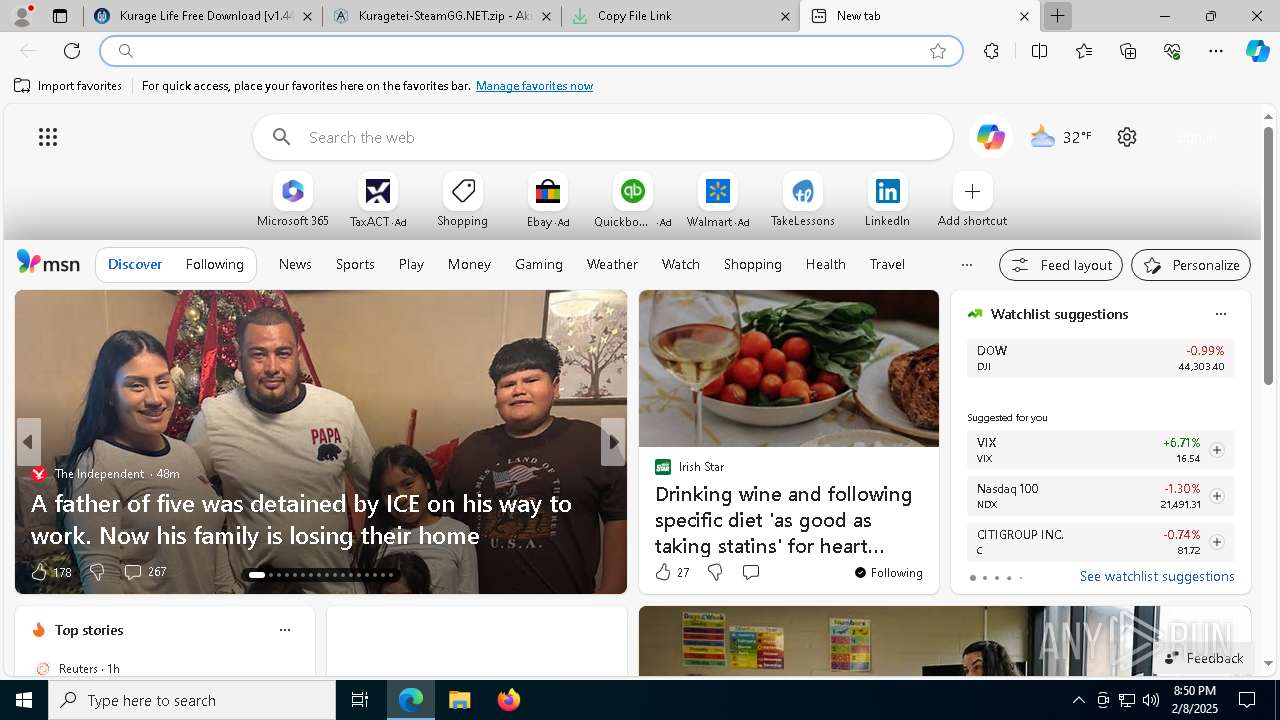Image resolution: width=1280 pixels, height=720 pixels.
Task: Click the Personalize button
Action: pos(1191,265)
